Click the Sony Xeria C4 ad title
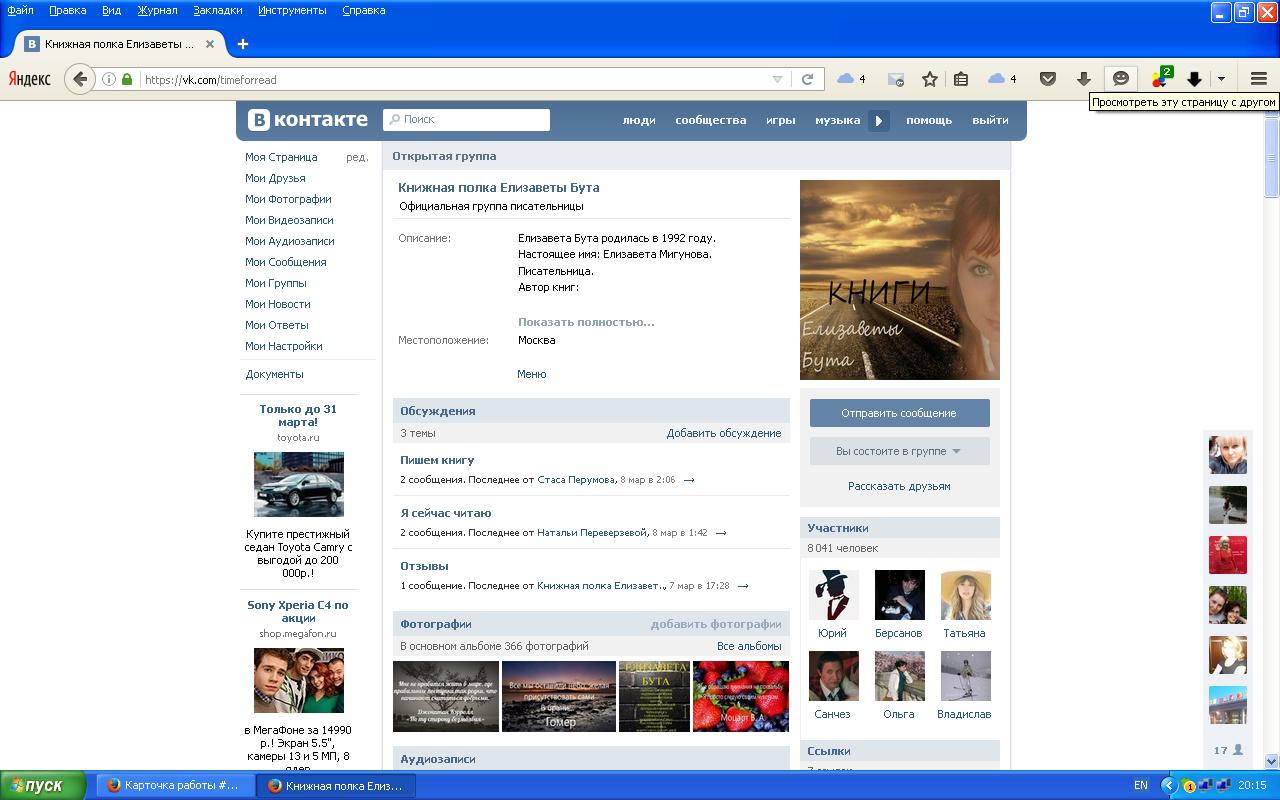 point(298,611)
